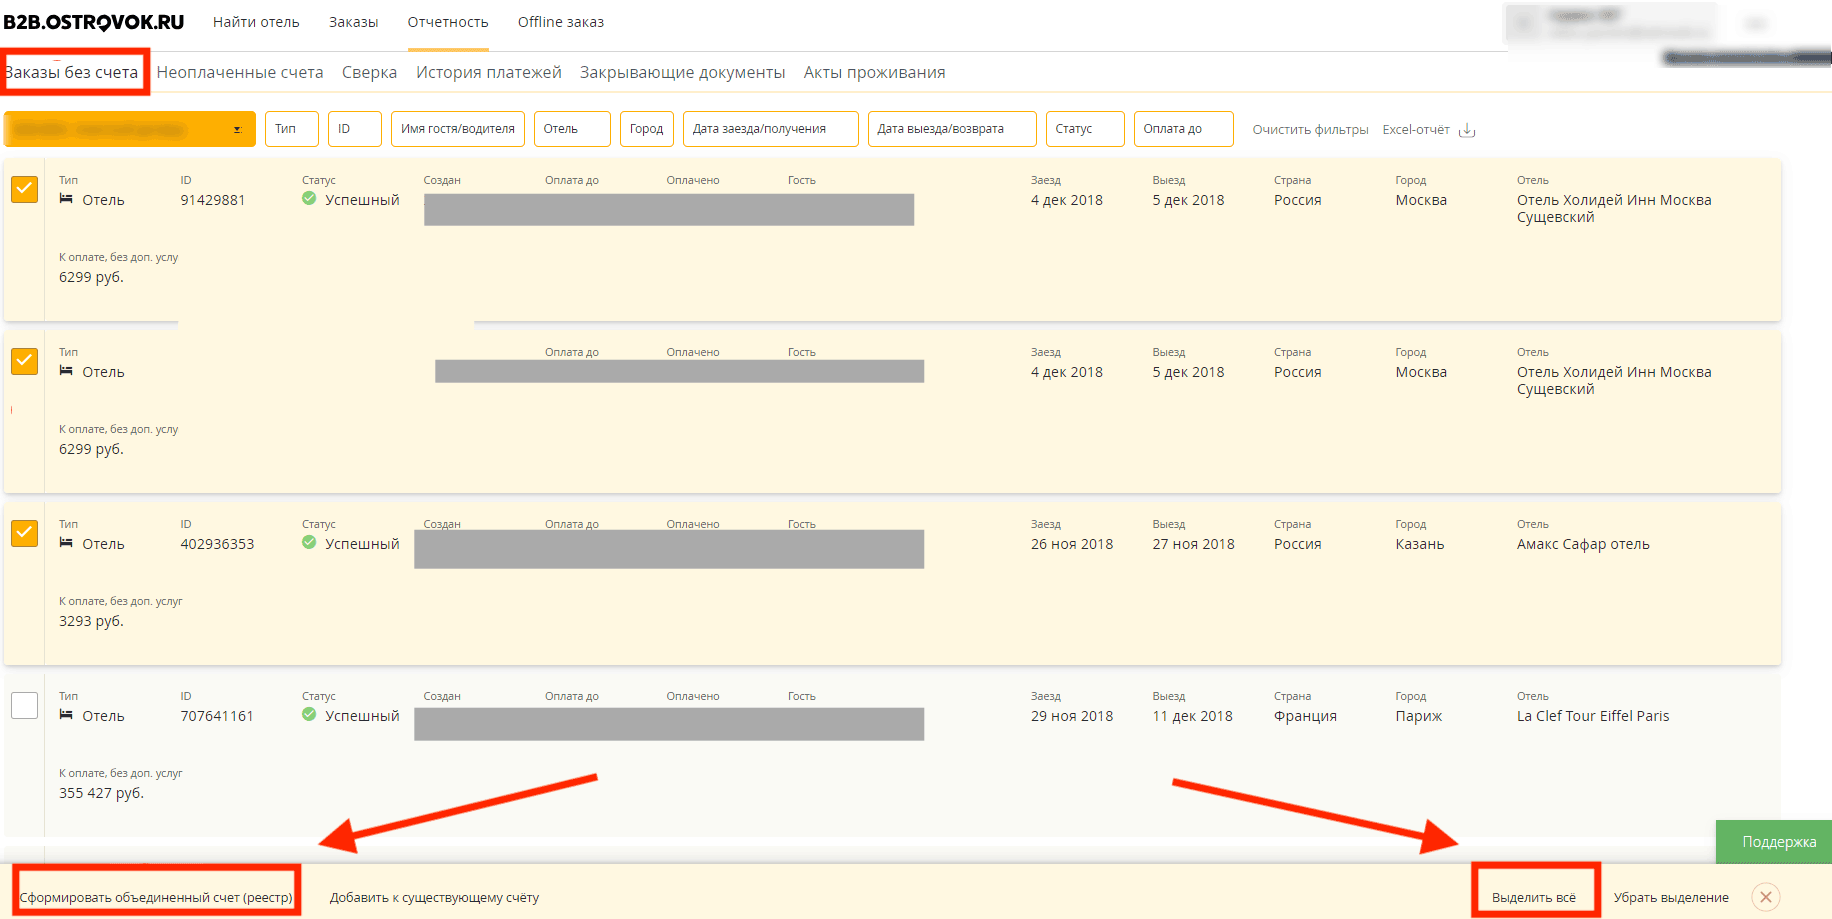Image resolution: width=1832 pixels, height=919 pixels.
Task: Click the amount 3293 руб.
Action: click(x=91, y=621)
